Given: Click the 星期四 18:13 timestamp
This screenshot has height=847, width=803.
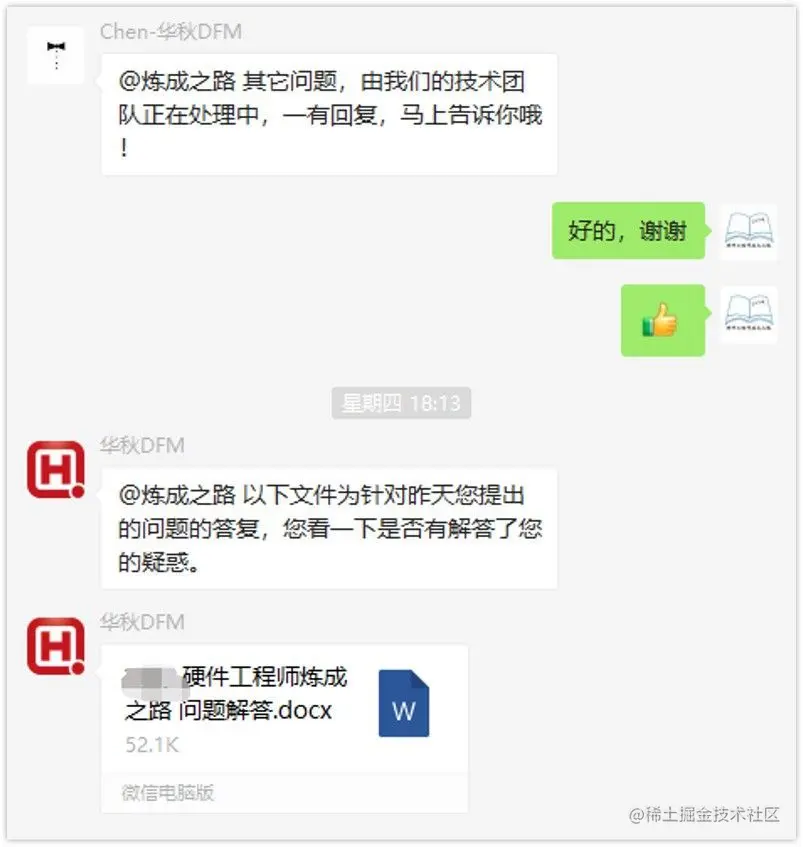Looking at the screenshot, I should coord(401,403).
